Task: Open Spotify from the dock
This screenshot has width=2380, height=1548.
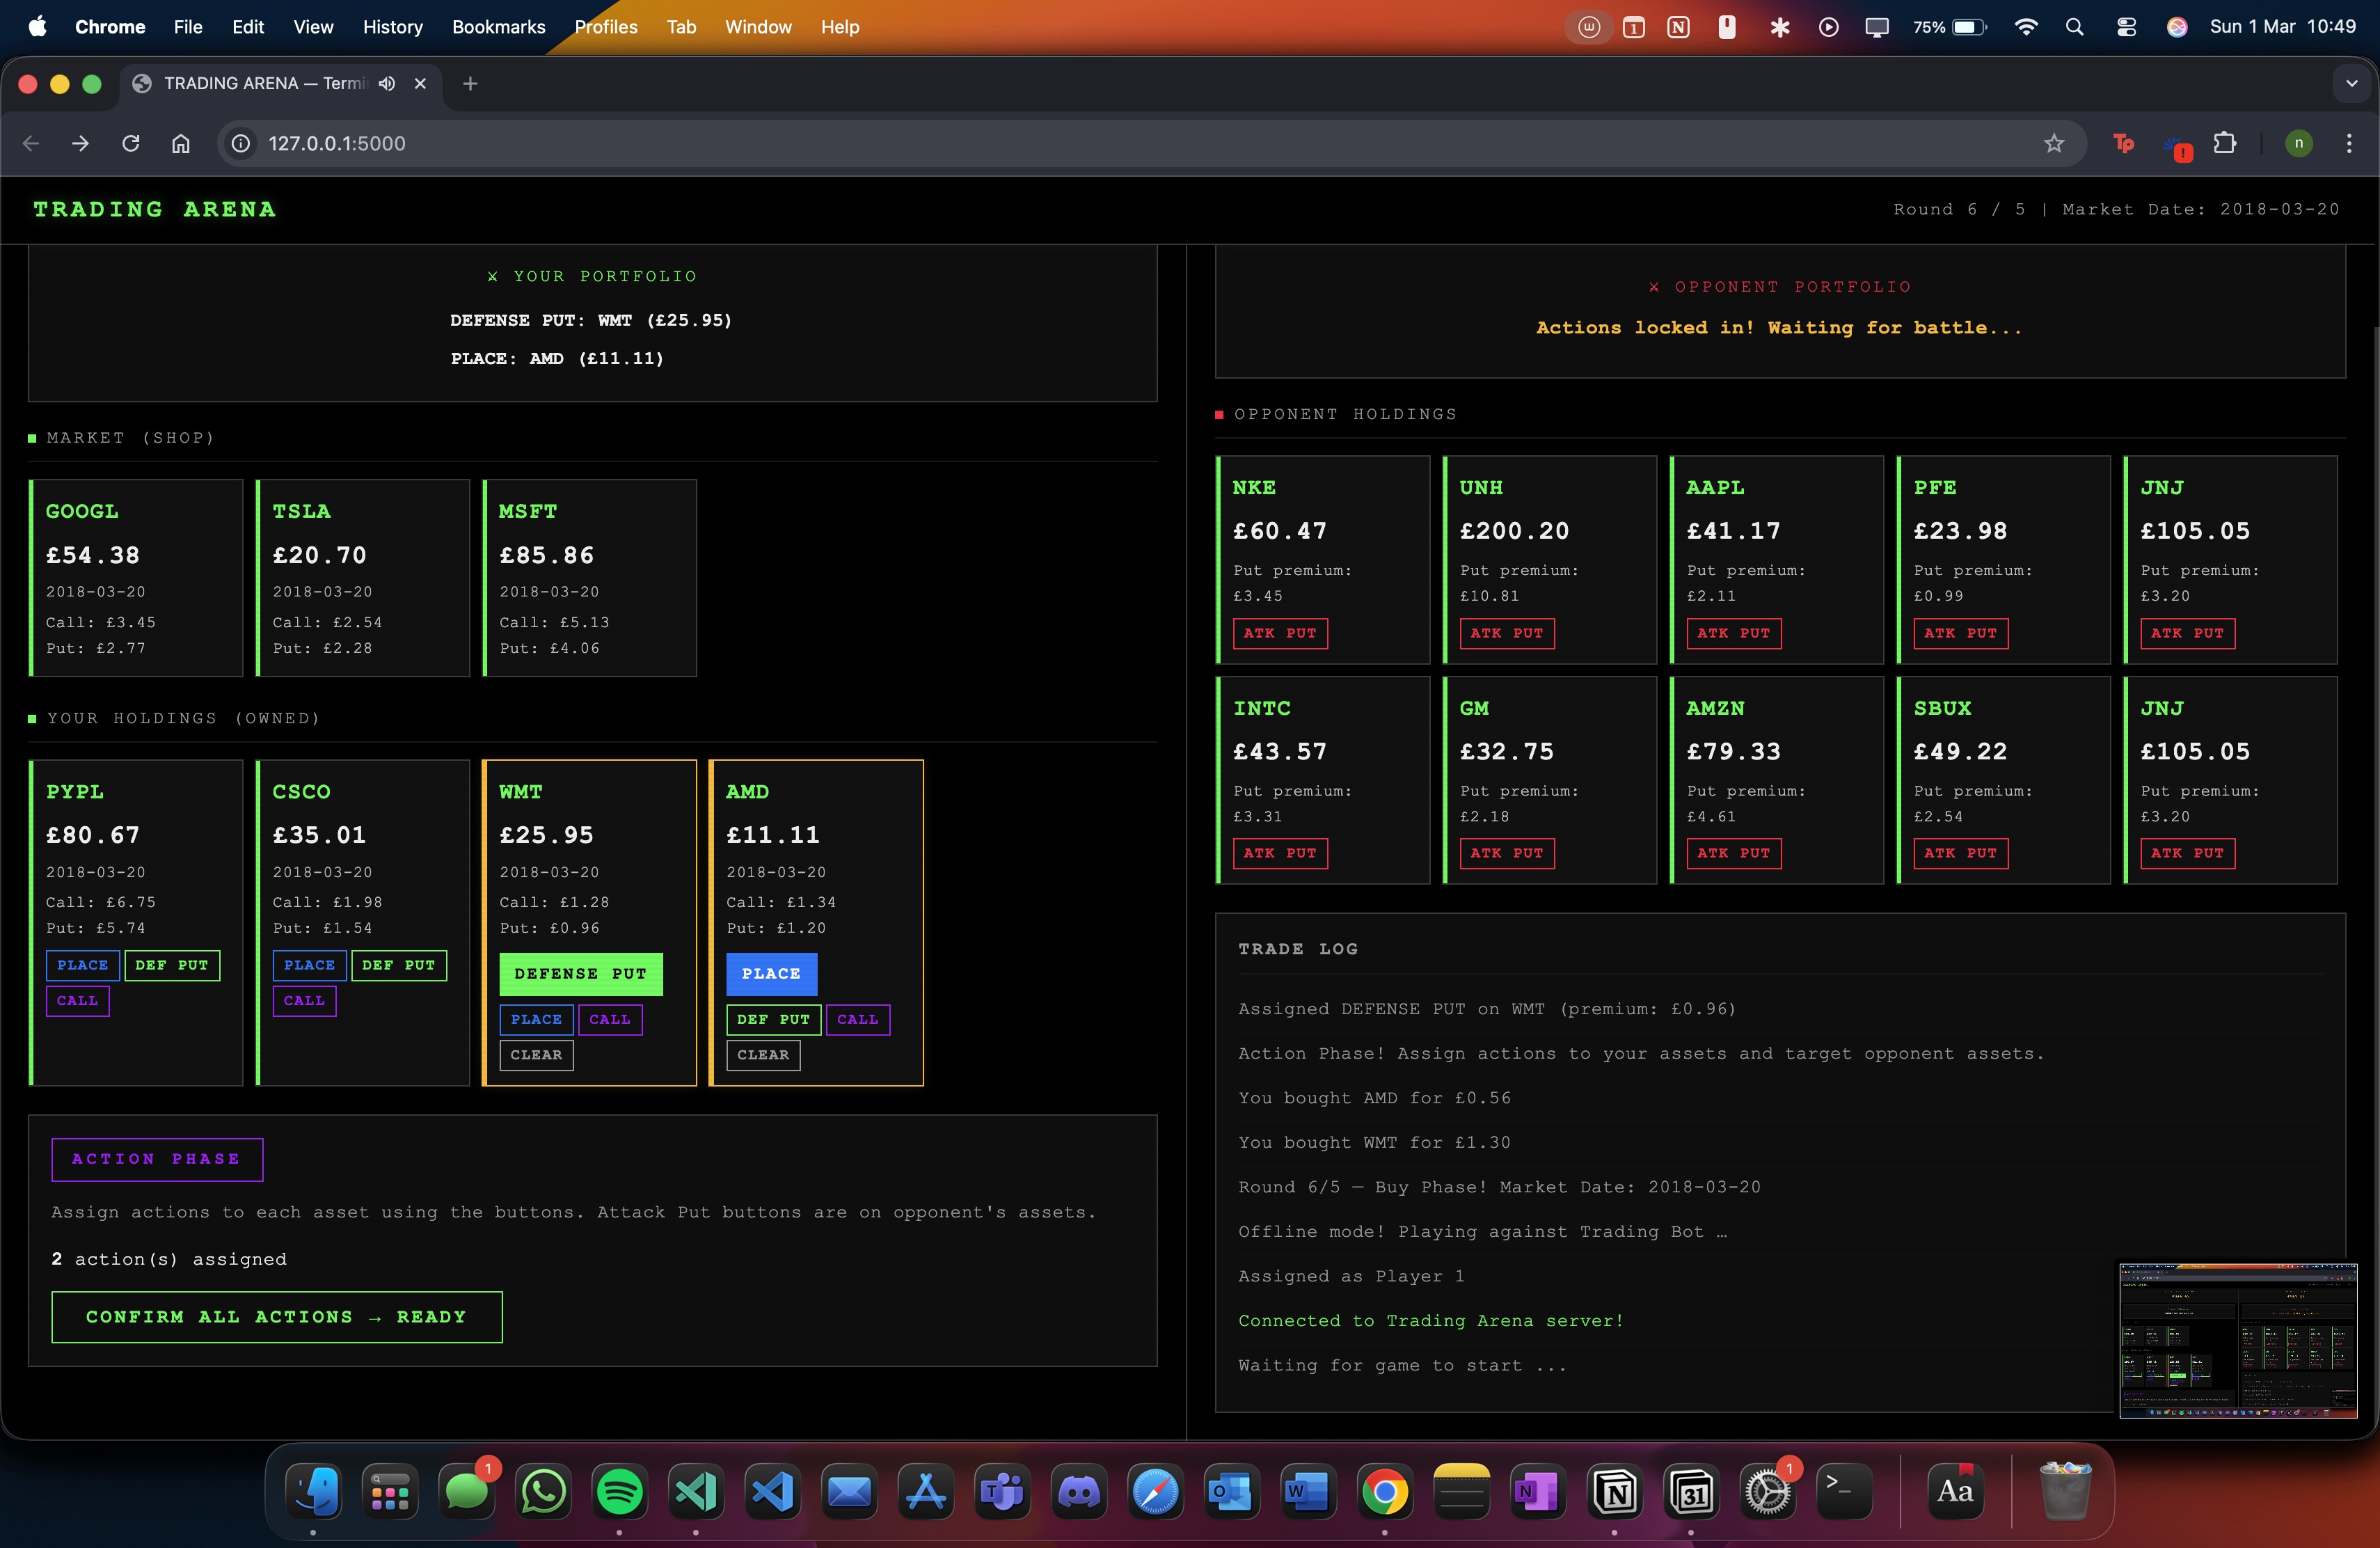Action: tap(619, 1492)
